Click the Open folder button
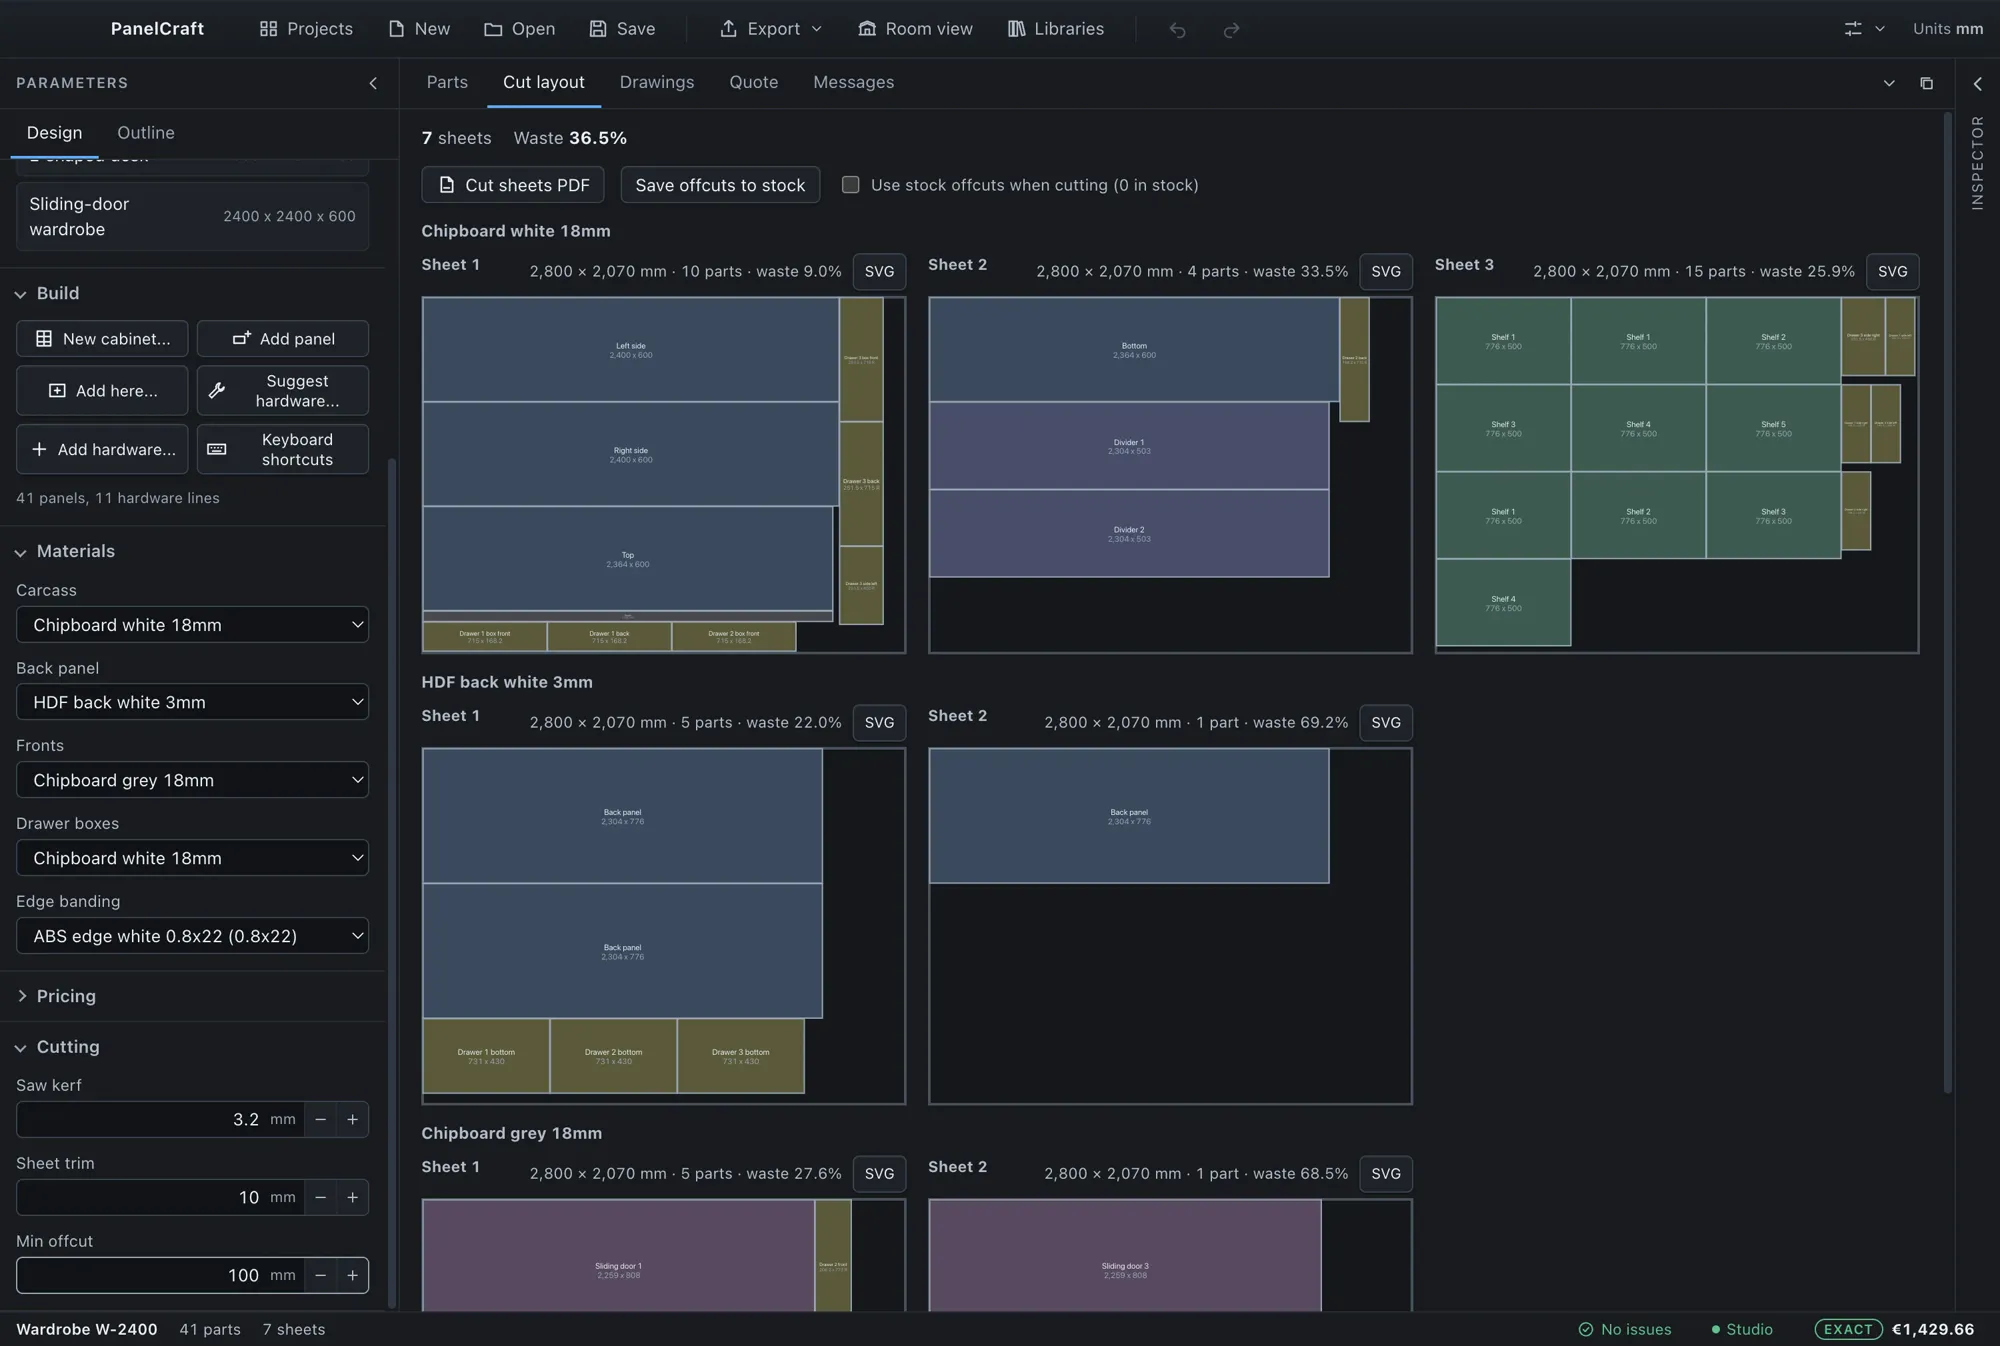This screenshot has height=1346, width=2000. click(519, 29)
